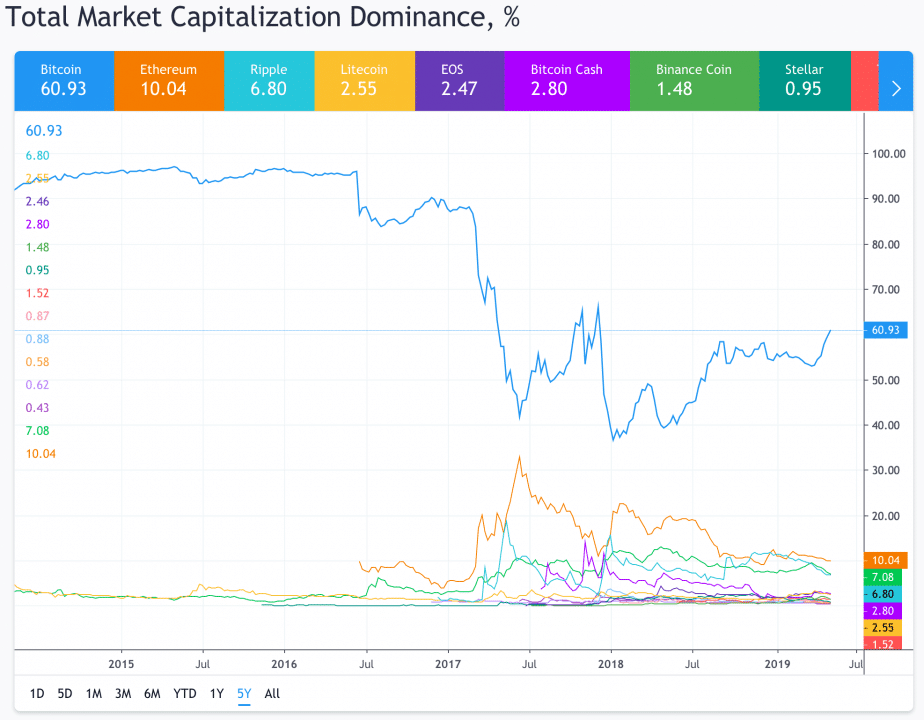Click the lavender 0.62 legend value
This screenshot has height=720, width=924.
[37, 385]
